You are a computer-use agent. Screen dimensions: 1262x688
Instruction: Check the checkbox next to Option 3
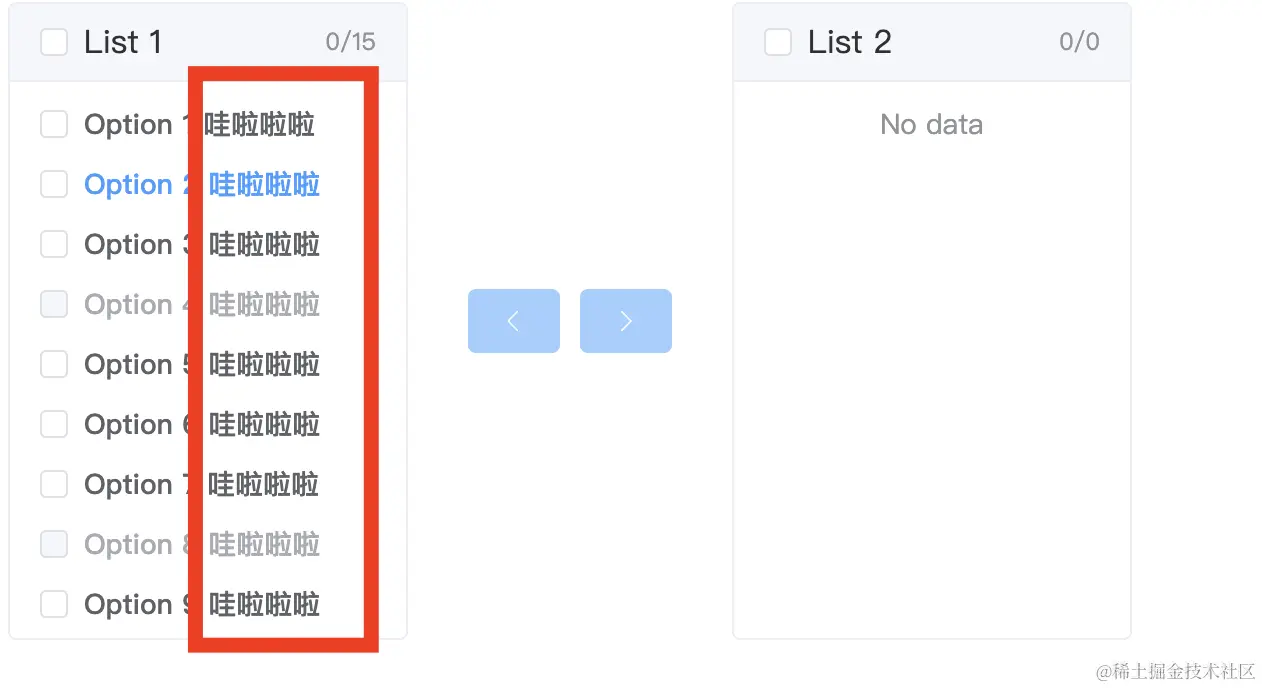pyautogui.click(x=54, y=244)
